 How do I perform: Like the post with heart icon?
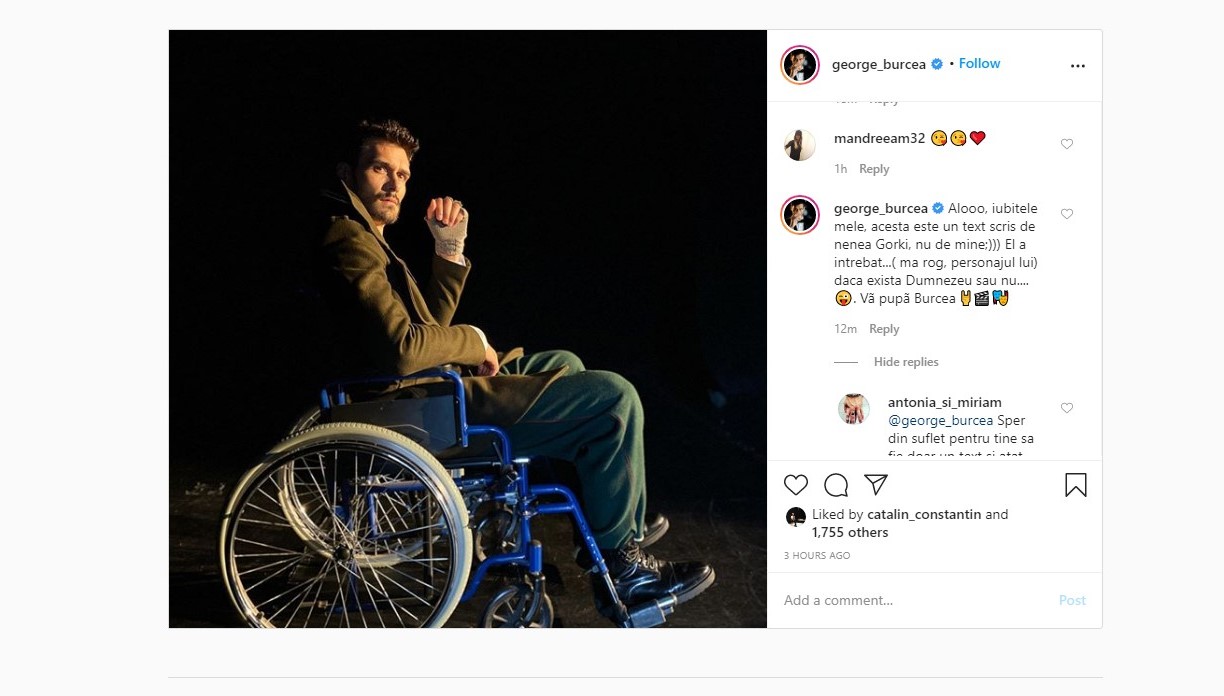coord(796,485)
